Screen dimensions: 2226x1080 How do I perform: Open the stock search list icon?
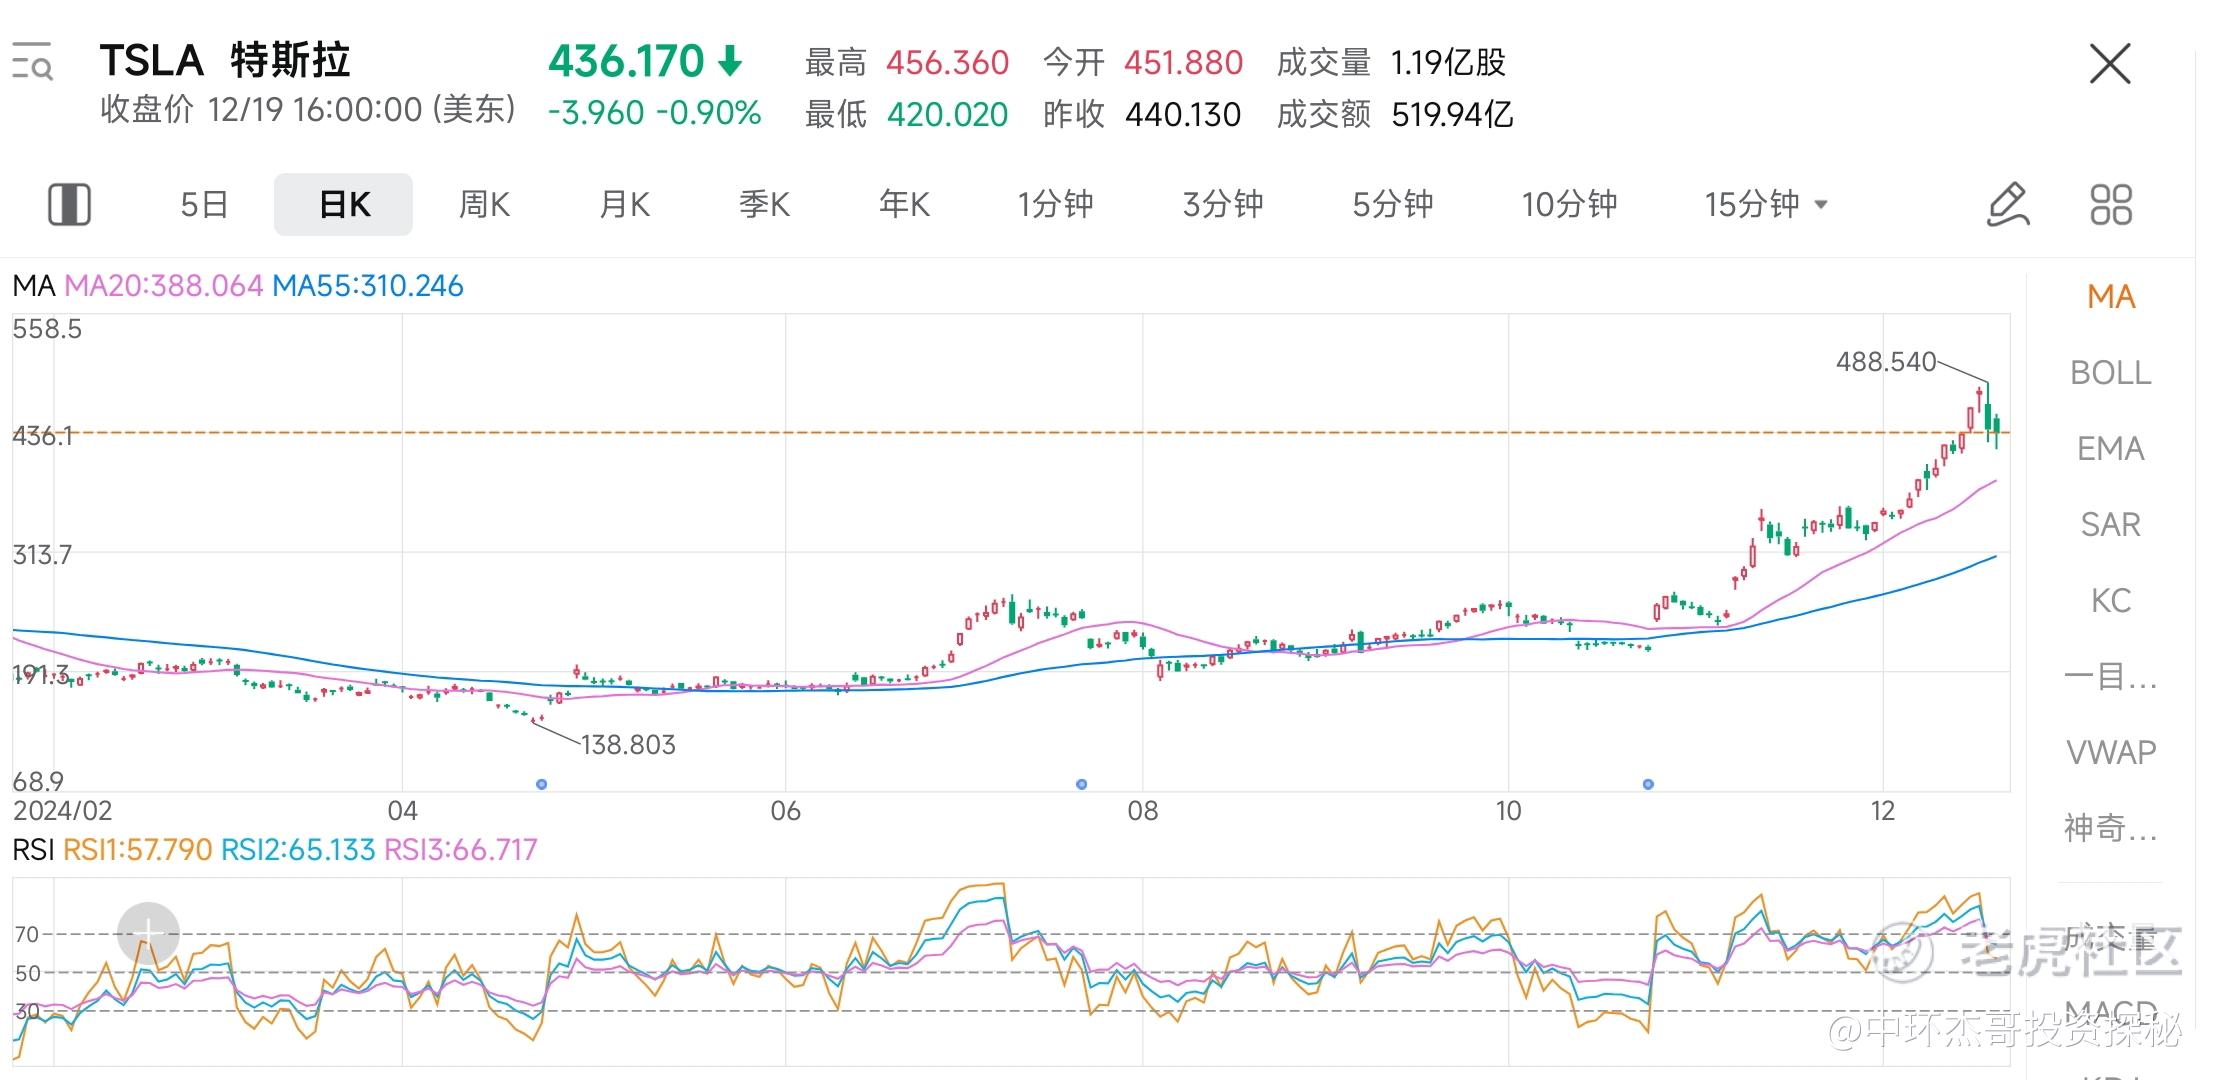point(32,62)
